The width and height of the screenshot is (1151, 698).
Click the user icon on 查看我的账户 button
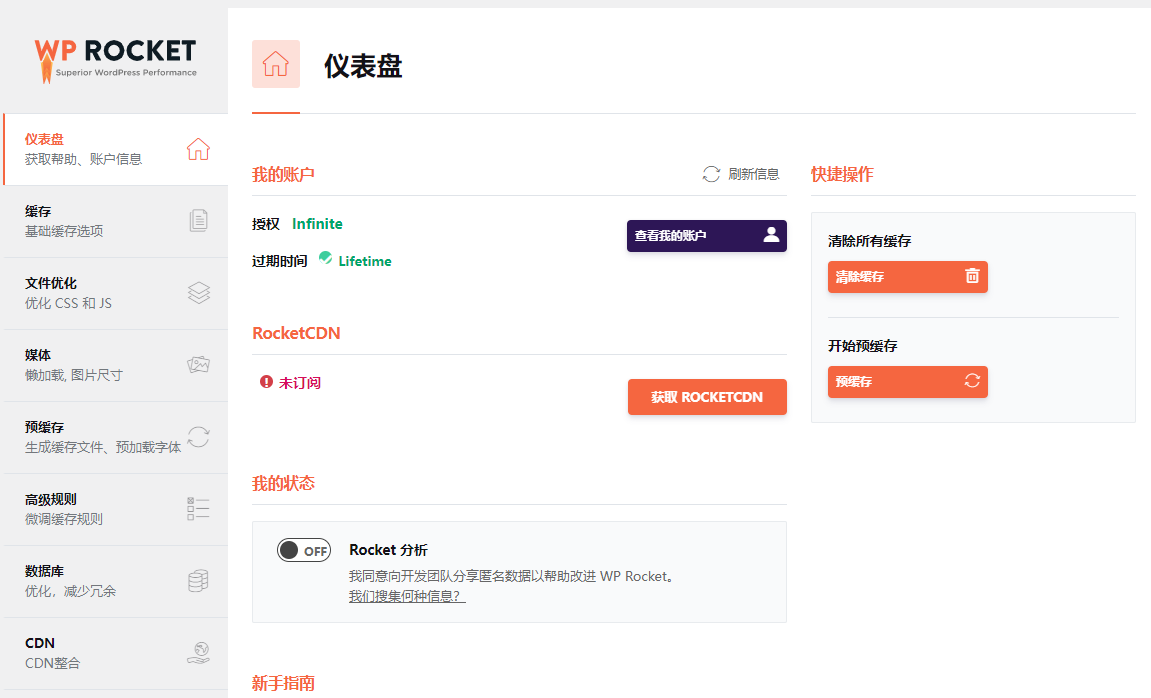(771, 235)
